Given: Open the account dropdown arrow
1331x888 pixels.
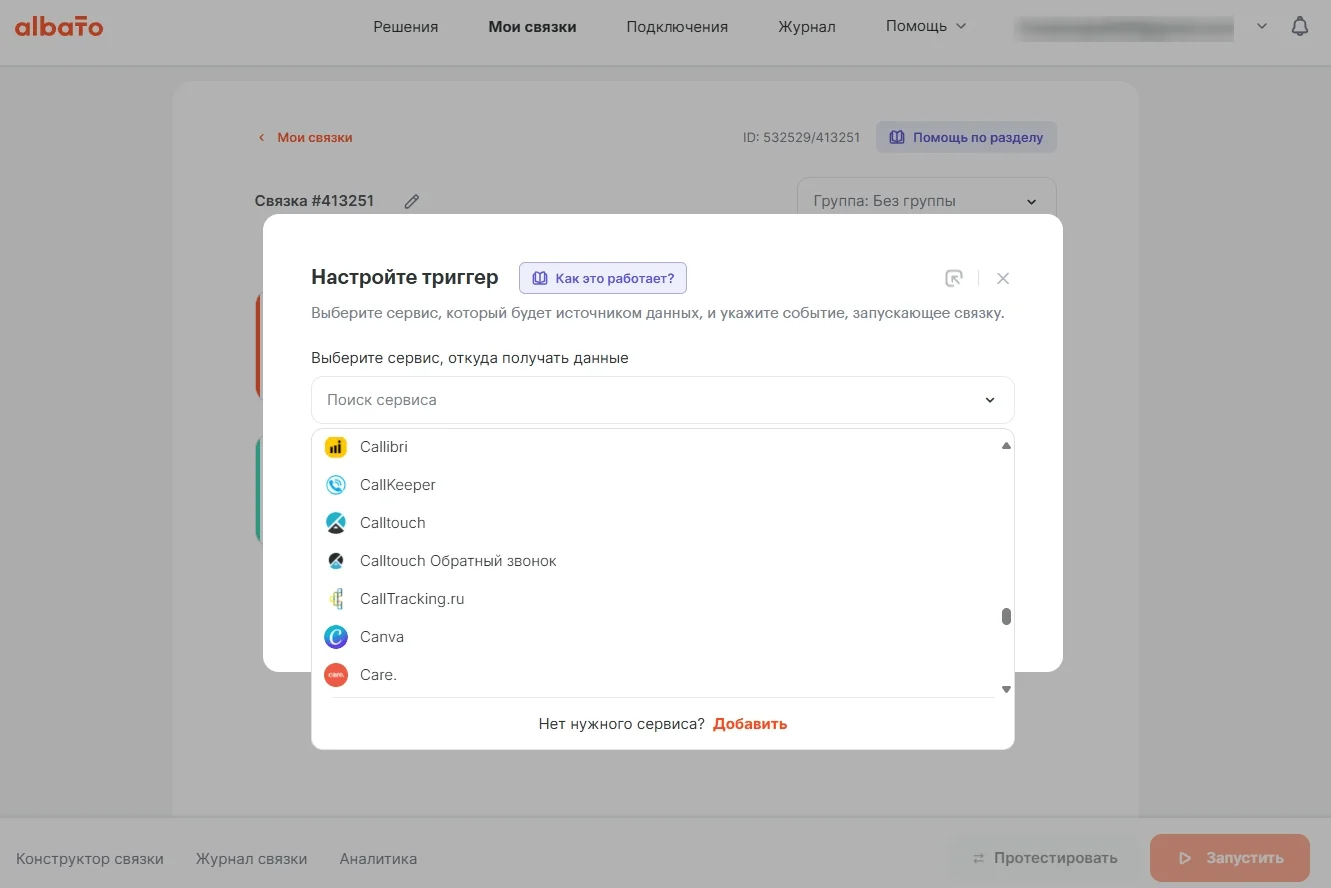Looking at the screenshot, I should [1262, 27].
